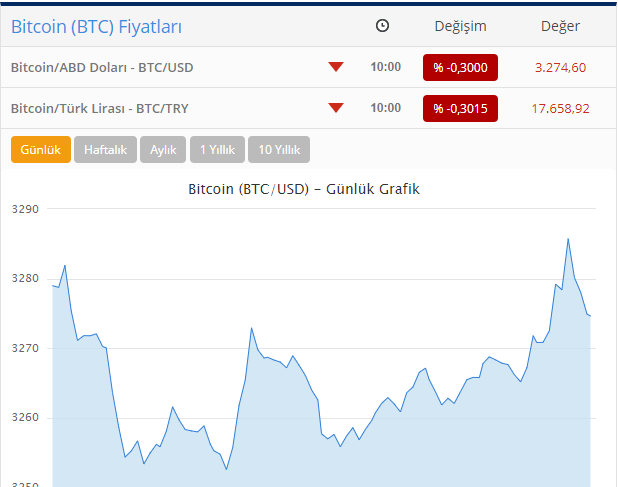Click the last point at the chart's right end
The width and height of the screenshot is (618, 487).
[590, 316]
